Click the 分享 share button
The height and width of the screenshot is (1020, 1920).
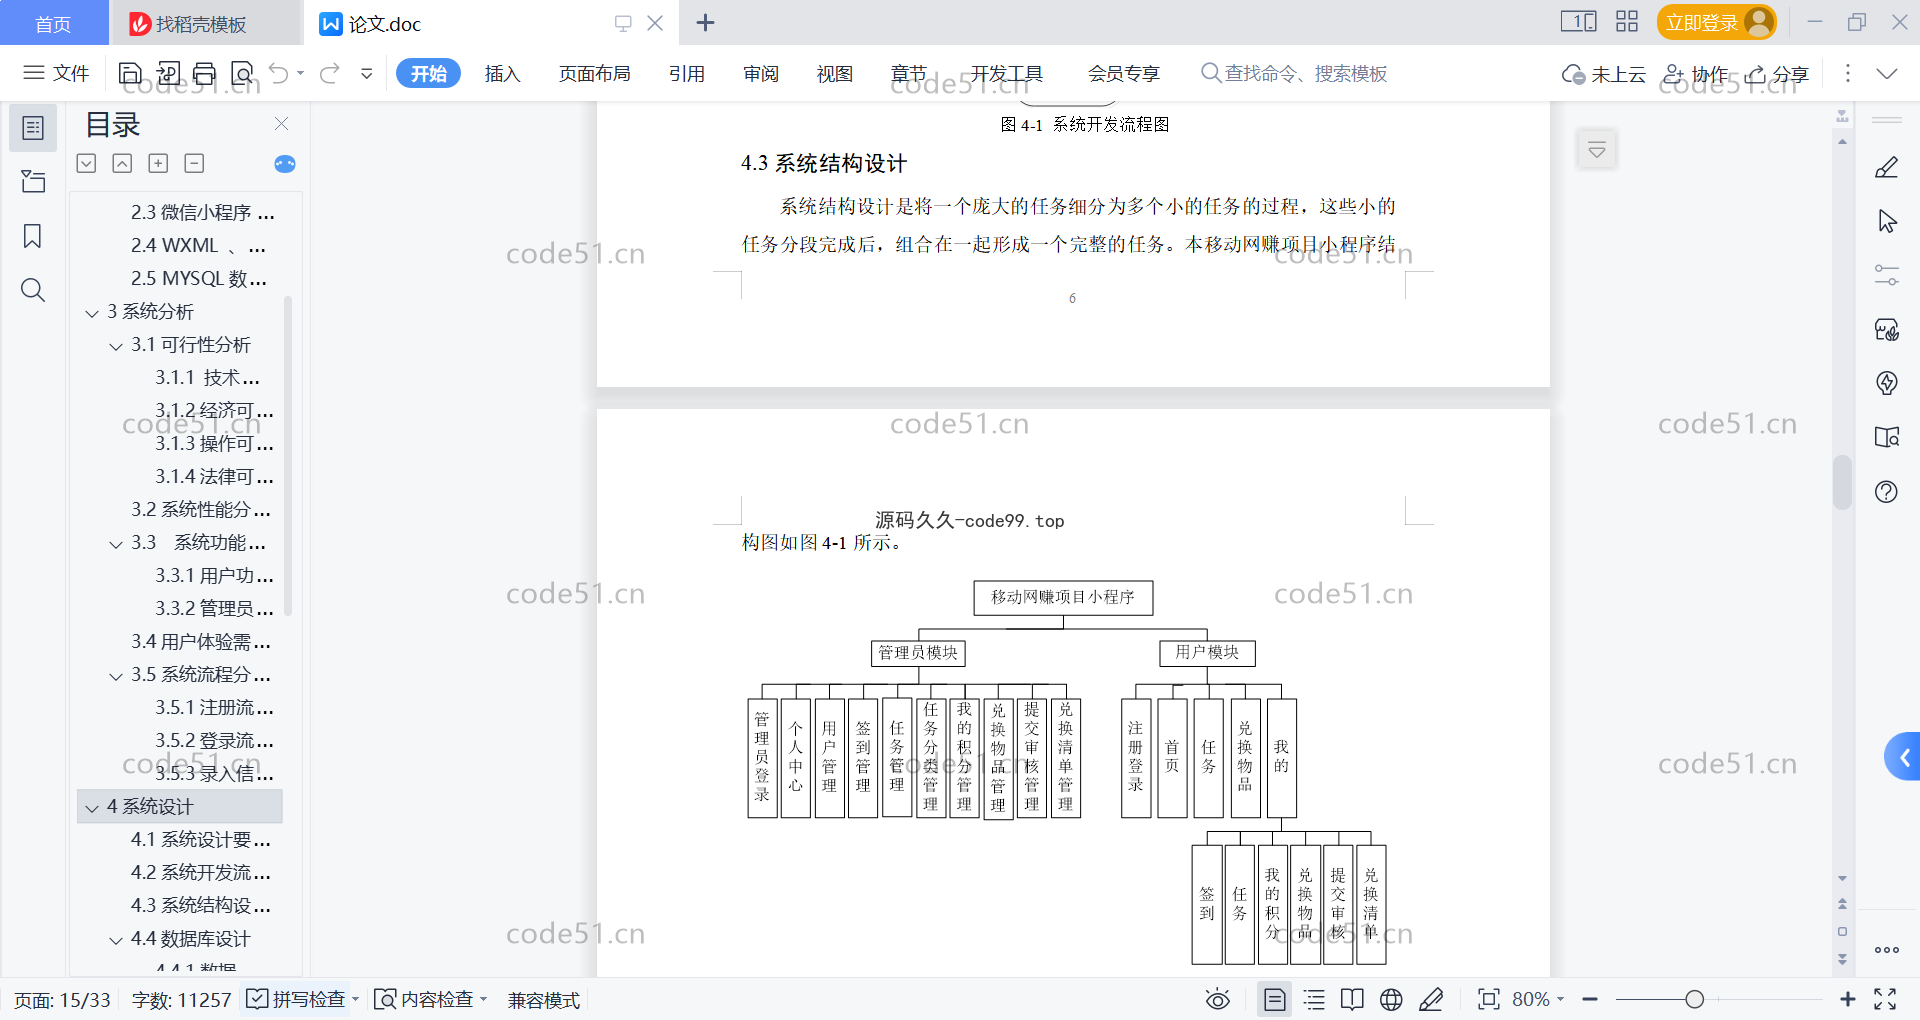pos(1777,74)
